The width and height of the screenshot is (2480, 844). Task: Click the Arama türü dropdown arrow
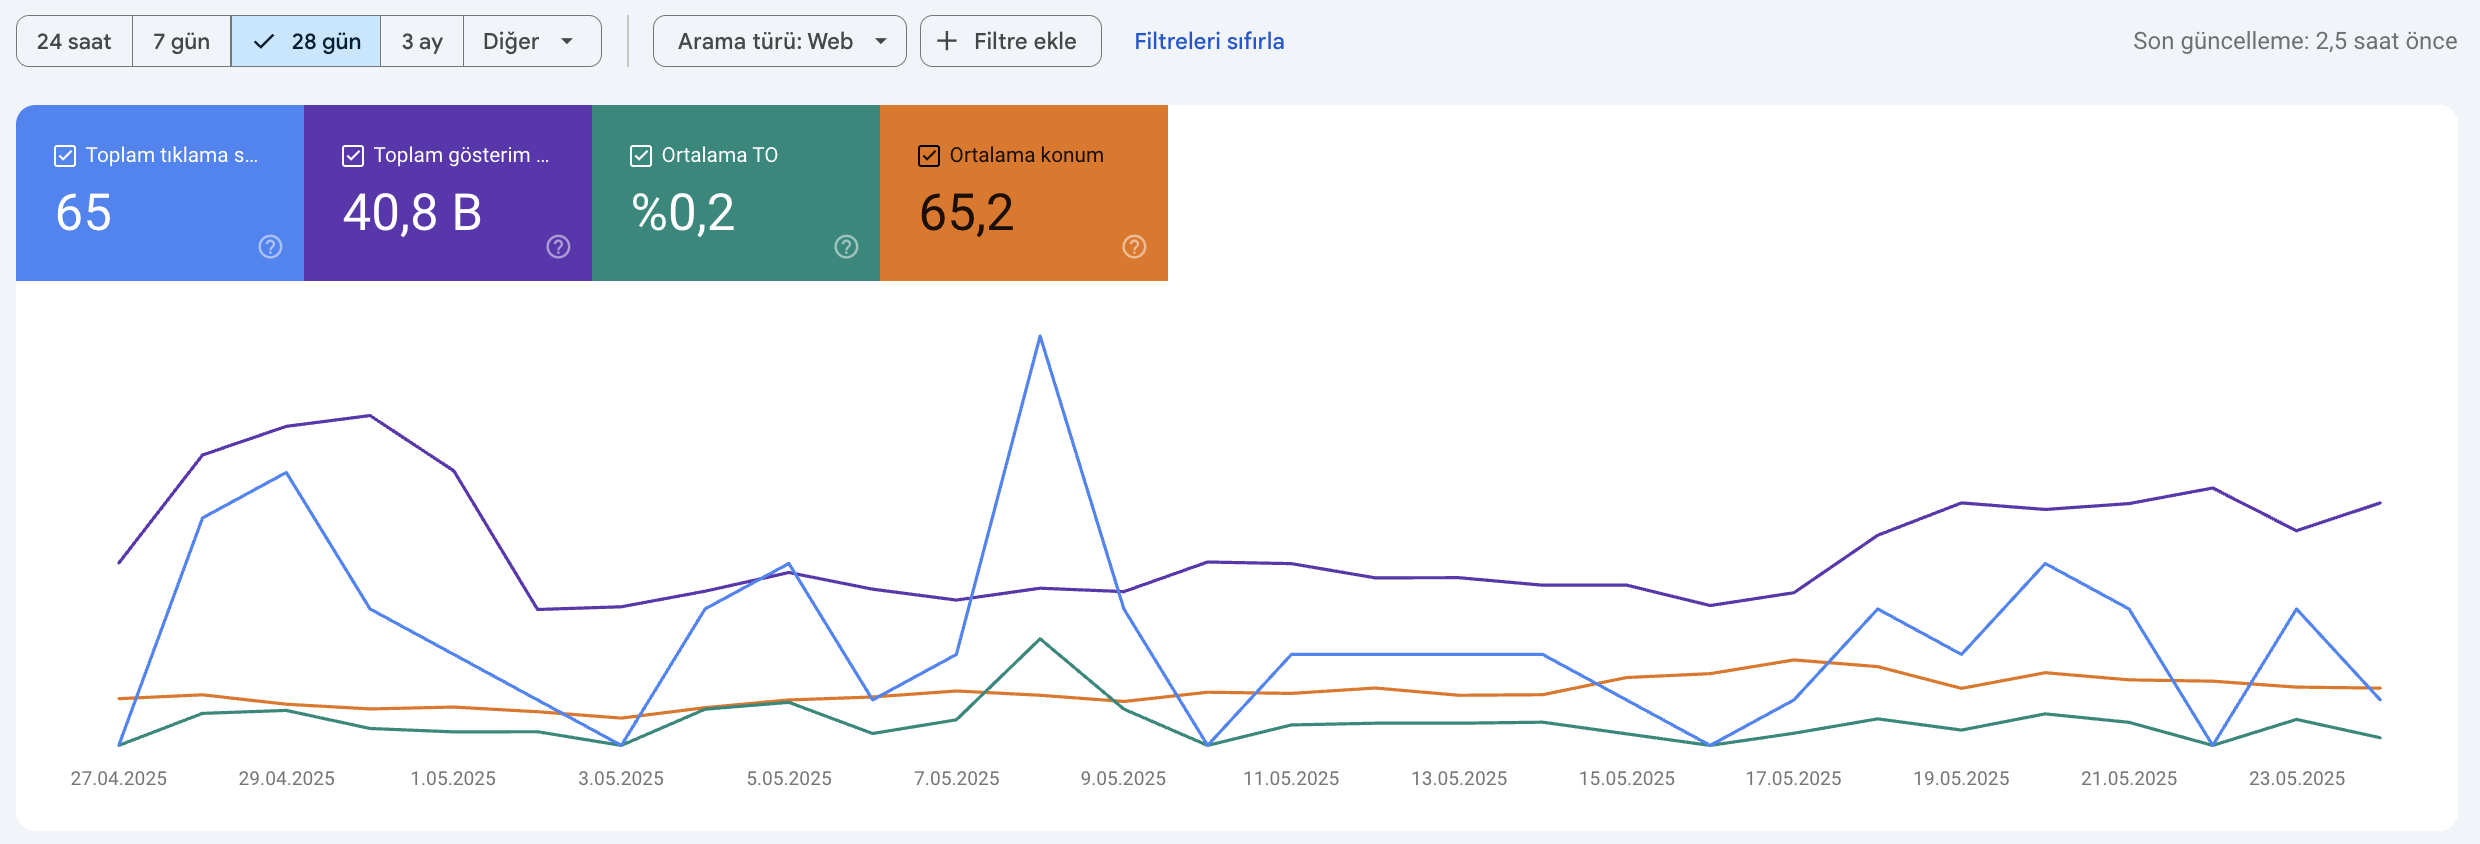tap(881, 42)
